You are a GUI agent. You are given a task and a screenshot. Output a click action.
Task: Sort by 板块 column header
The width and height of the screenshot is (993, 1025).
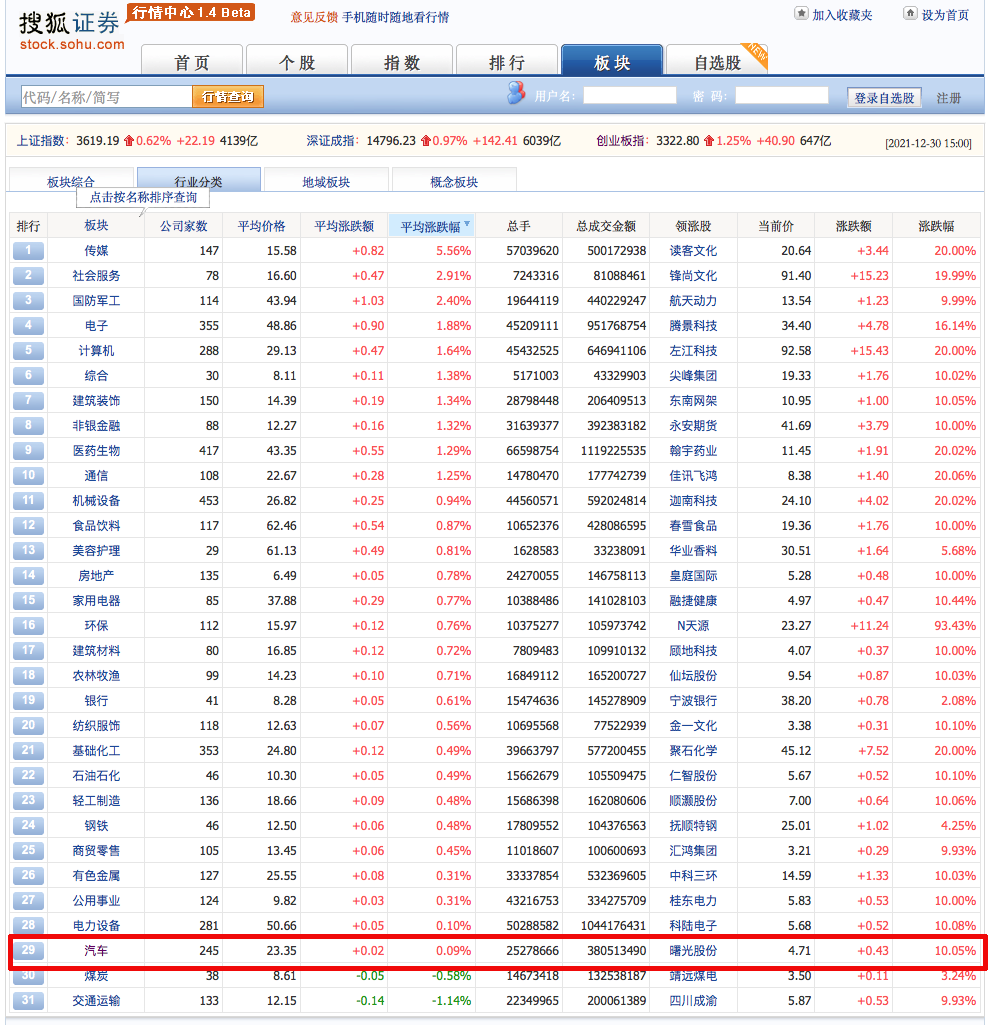pos(96,226)
